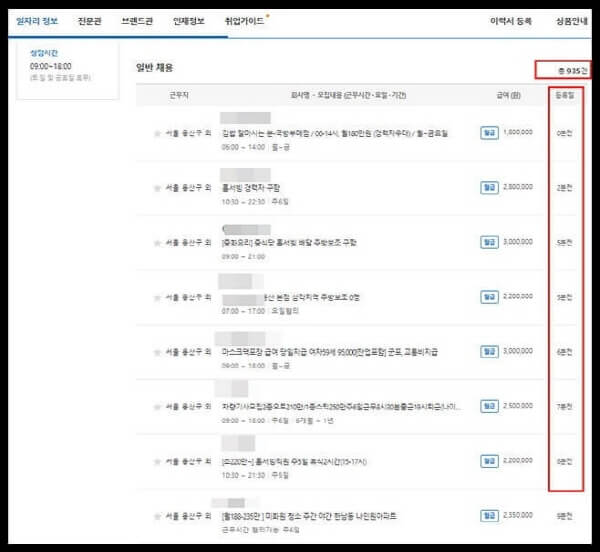Screen dimensions: 600x552
Task: Click the 10:30 ~ 22:30 working hours text
Action: click(243, 202)
